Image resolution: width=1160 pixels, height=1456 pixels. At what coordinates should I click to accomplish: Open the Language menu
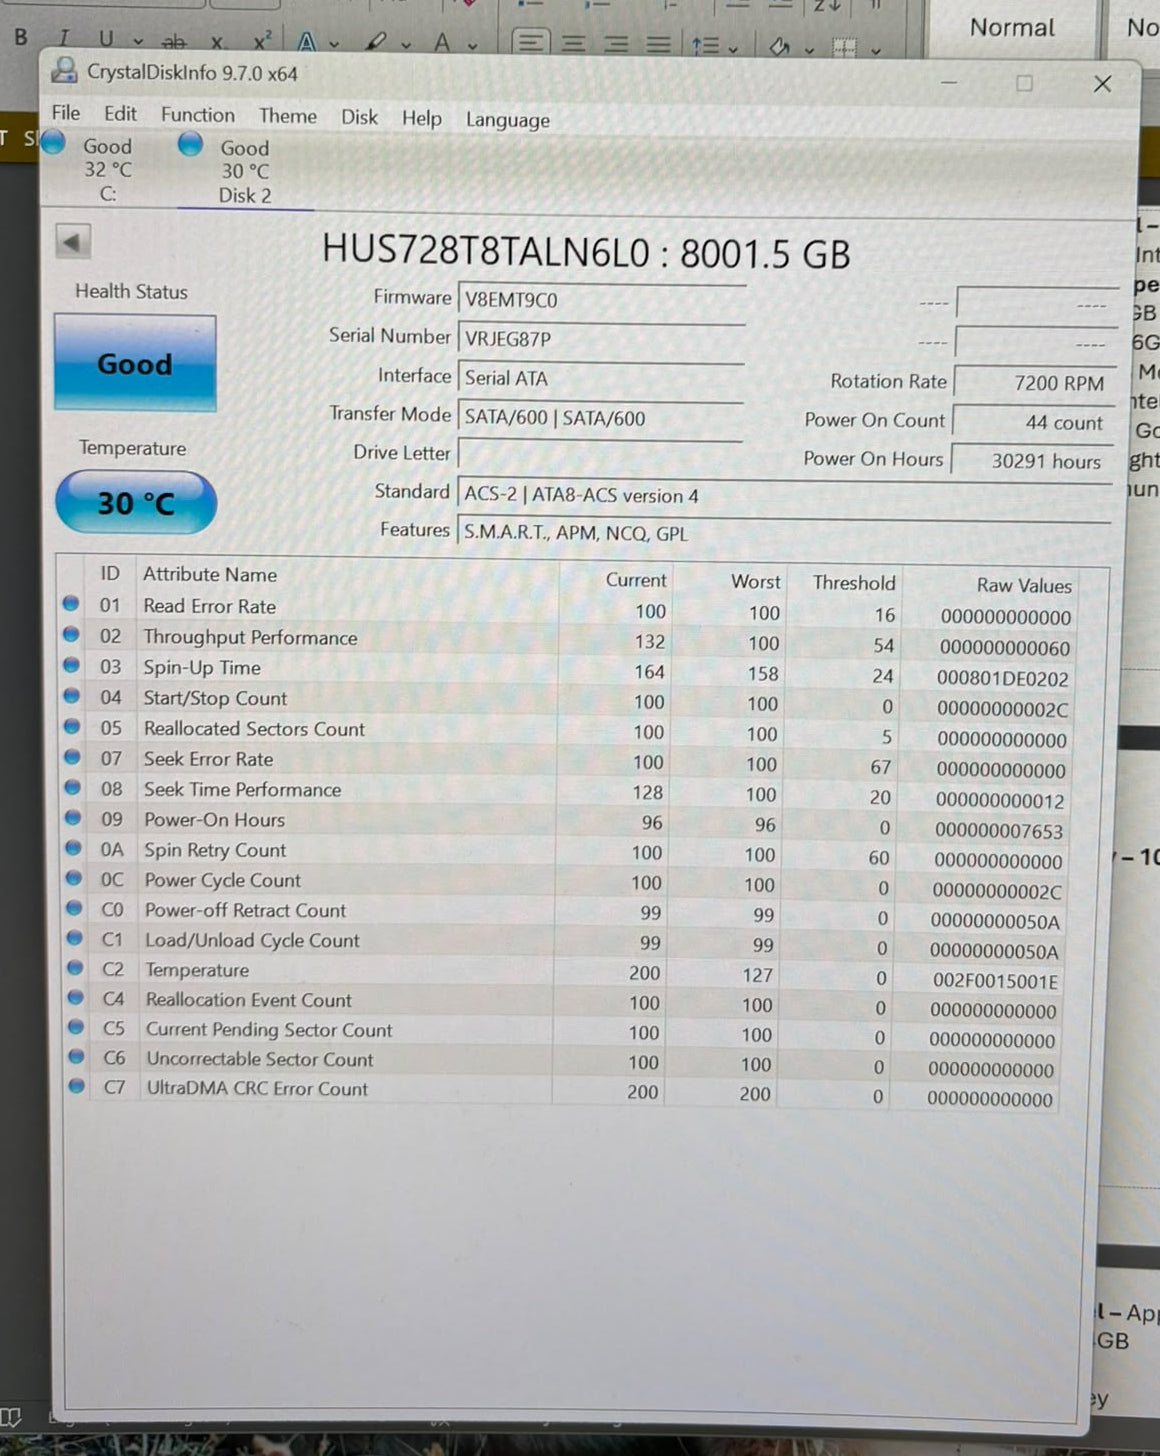tap(507, 120)
